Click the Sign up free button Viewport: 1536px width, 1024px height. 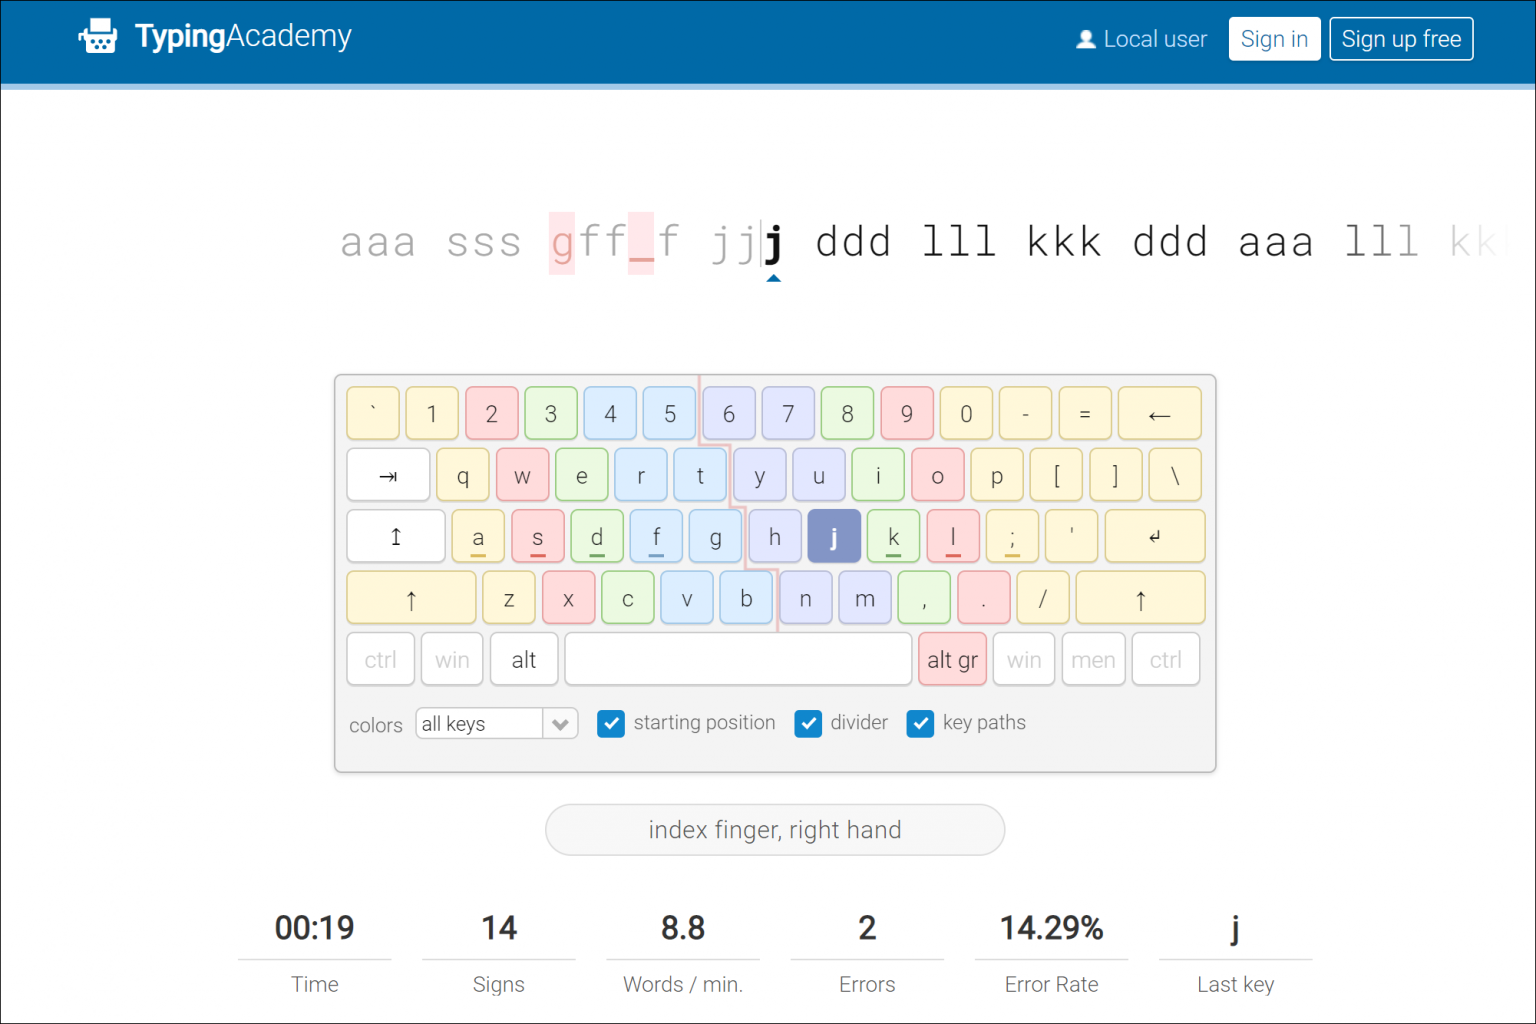pos(1400,39)
